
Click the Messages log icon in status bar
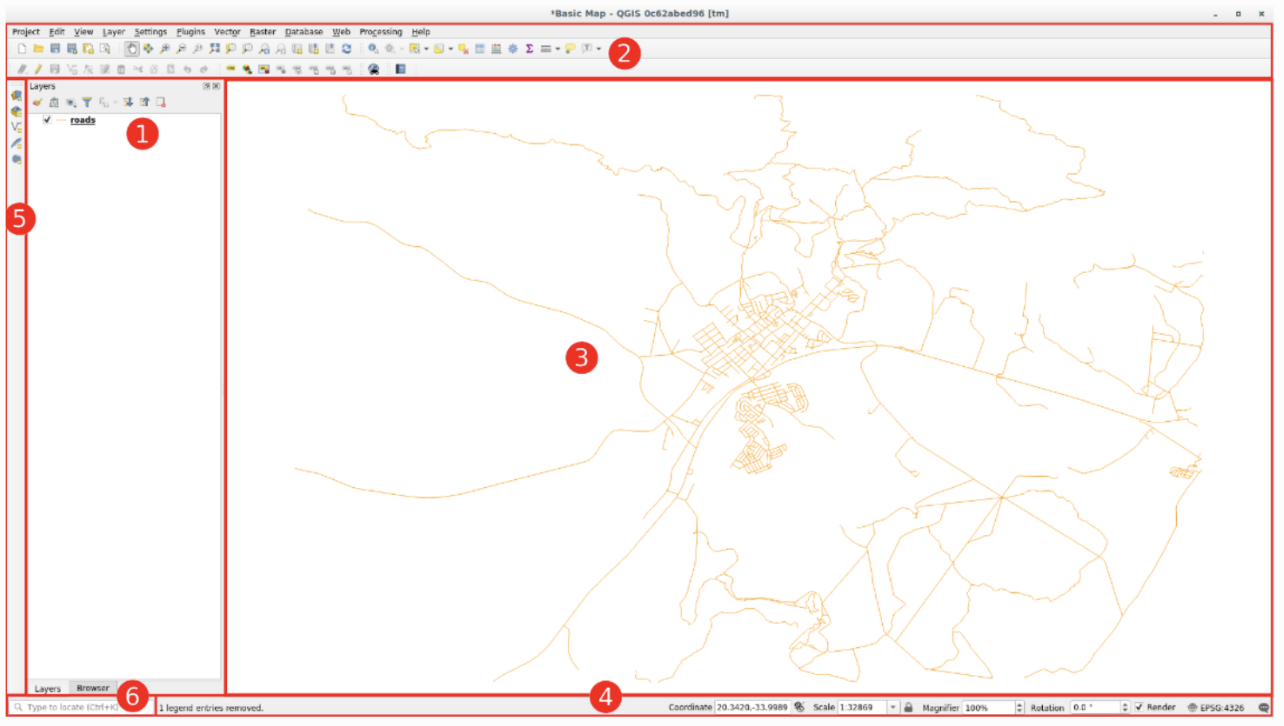point(1264,707)
